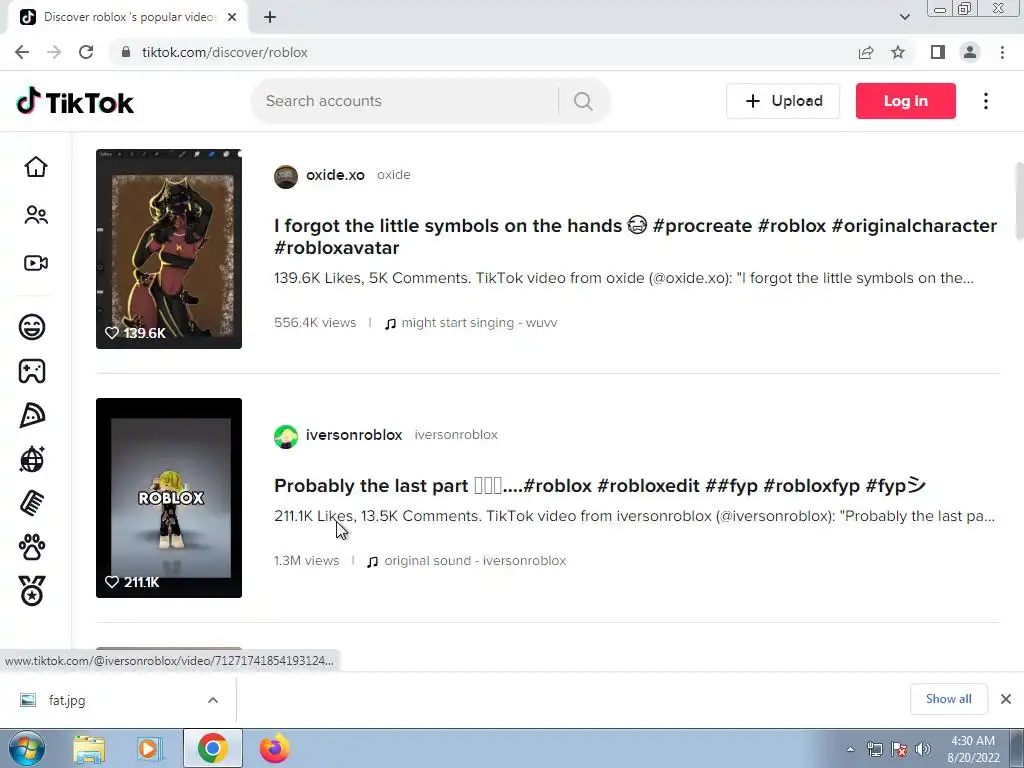The width and height of the screenshot is (1024, 768).
Task: Open the oxide.xo video thumbnail
Action: point(169,249)
